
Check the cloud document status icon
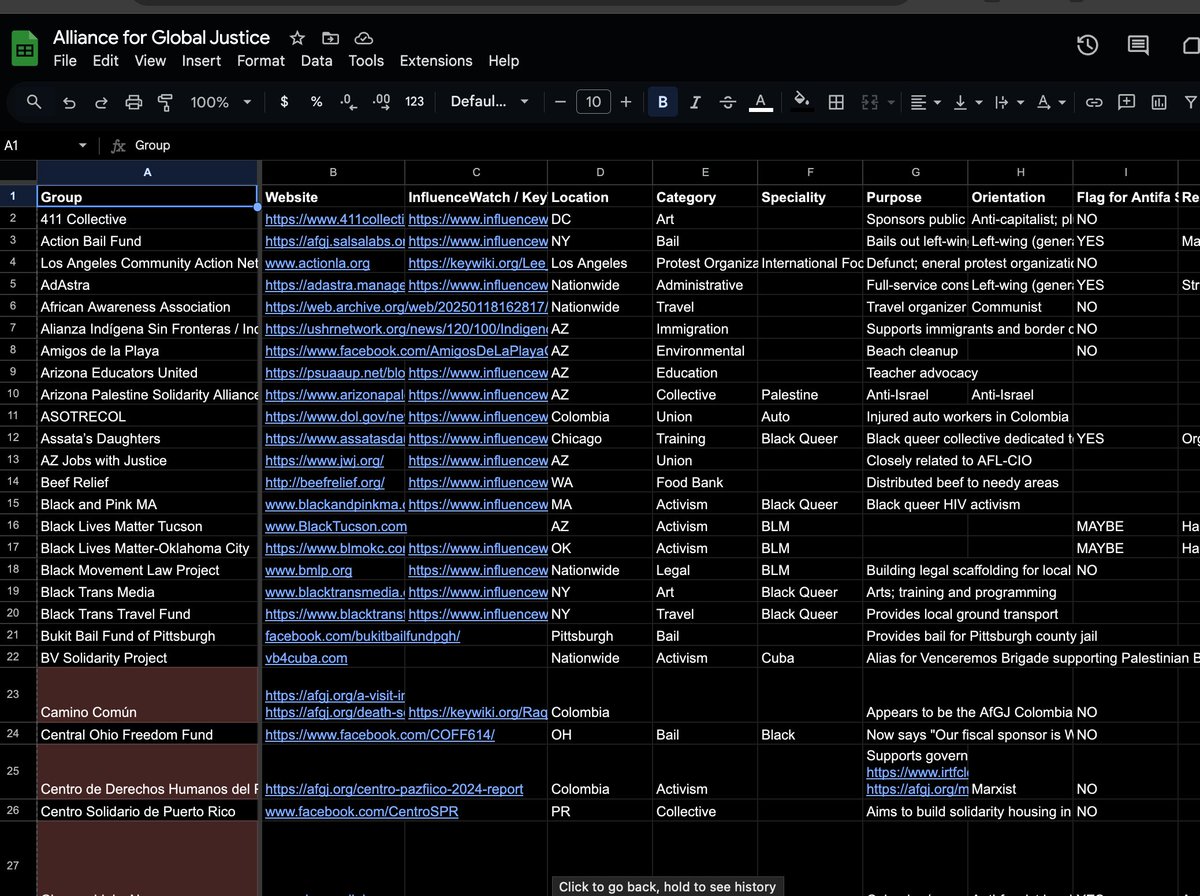pyautogui.click(x=364, y=38)
